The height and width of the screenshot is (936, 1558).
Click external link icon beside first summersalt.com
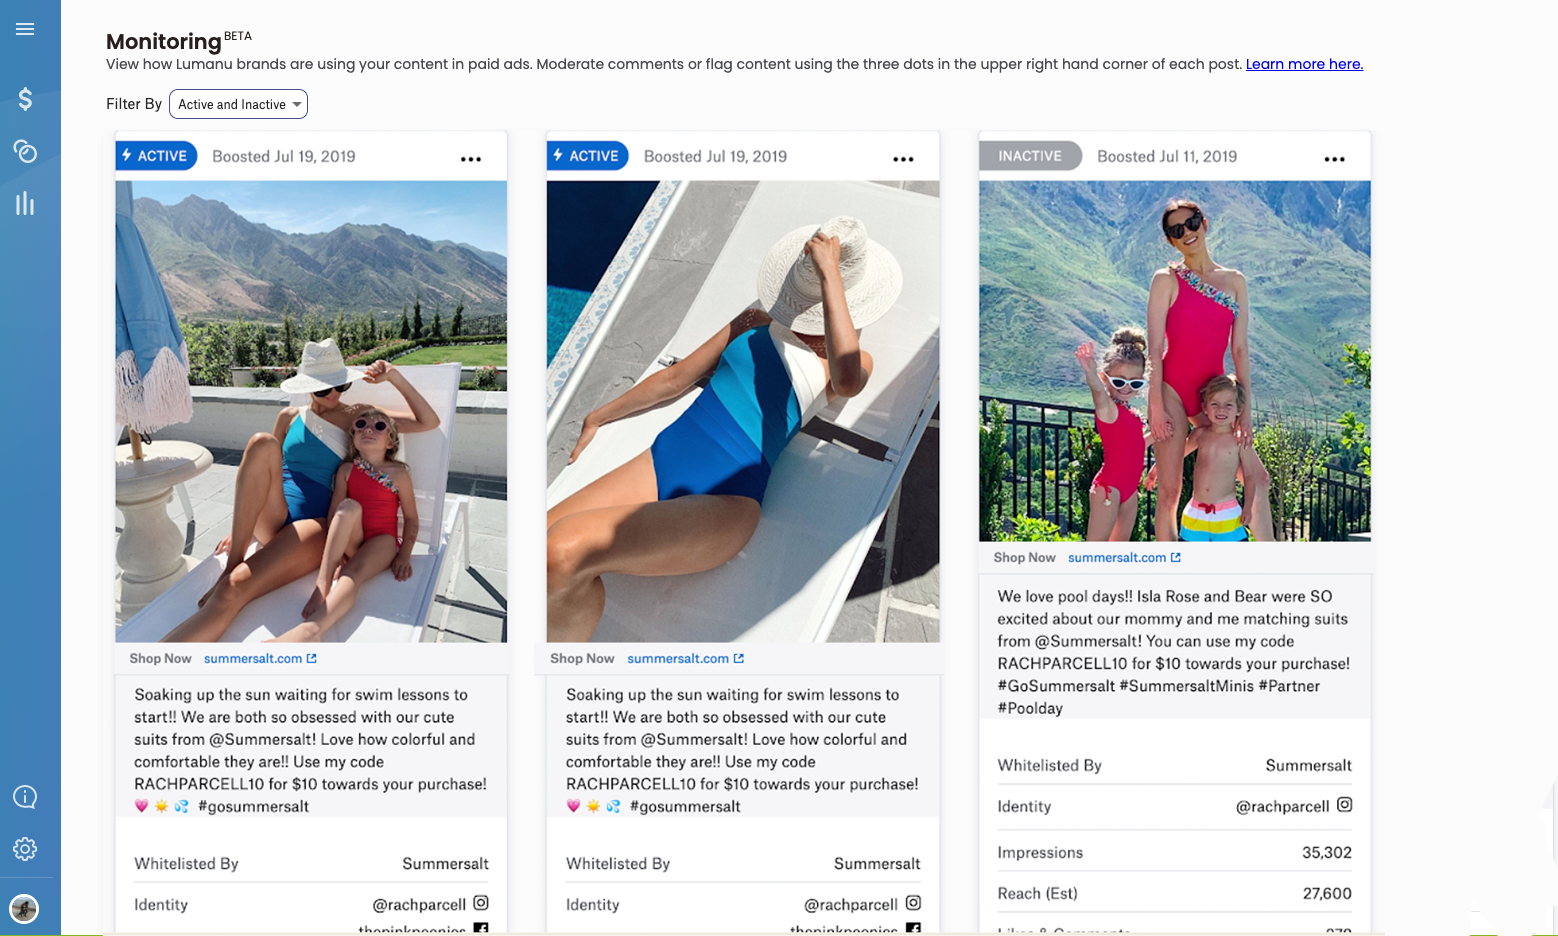tap(312, 658)
